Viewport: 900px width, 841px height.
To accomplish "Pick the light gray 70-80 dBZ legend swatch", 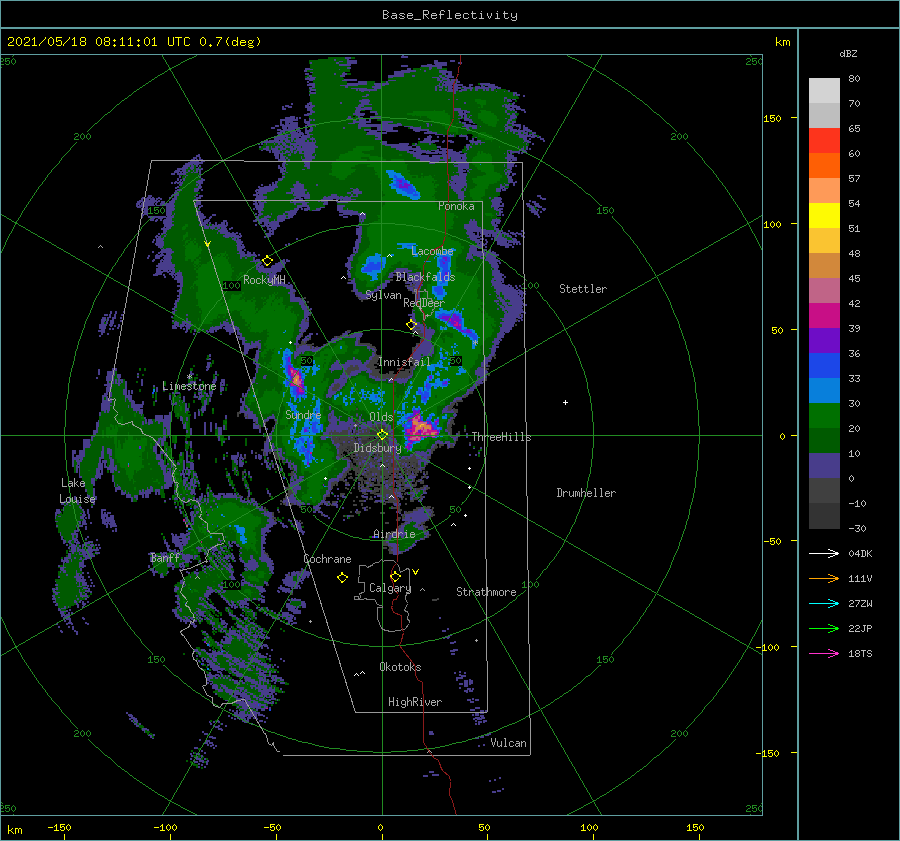I will click(824, 91).
